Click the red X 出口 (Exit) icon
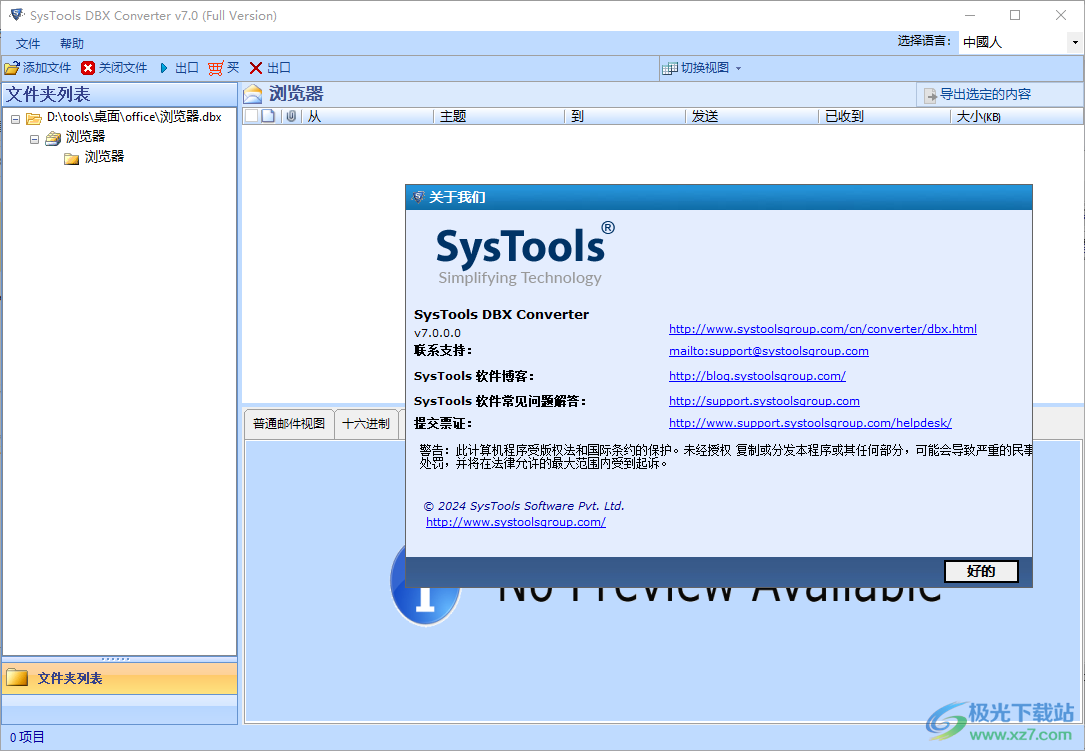Viewport: 1085px width, 751px height. point(254,67)
